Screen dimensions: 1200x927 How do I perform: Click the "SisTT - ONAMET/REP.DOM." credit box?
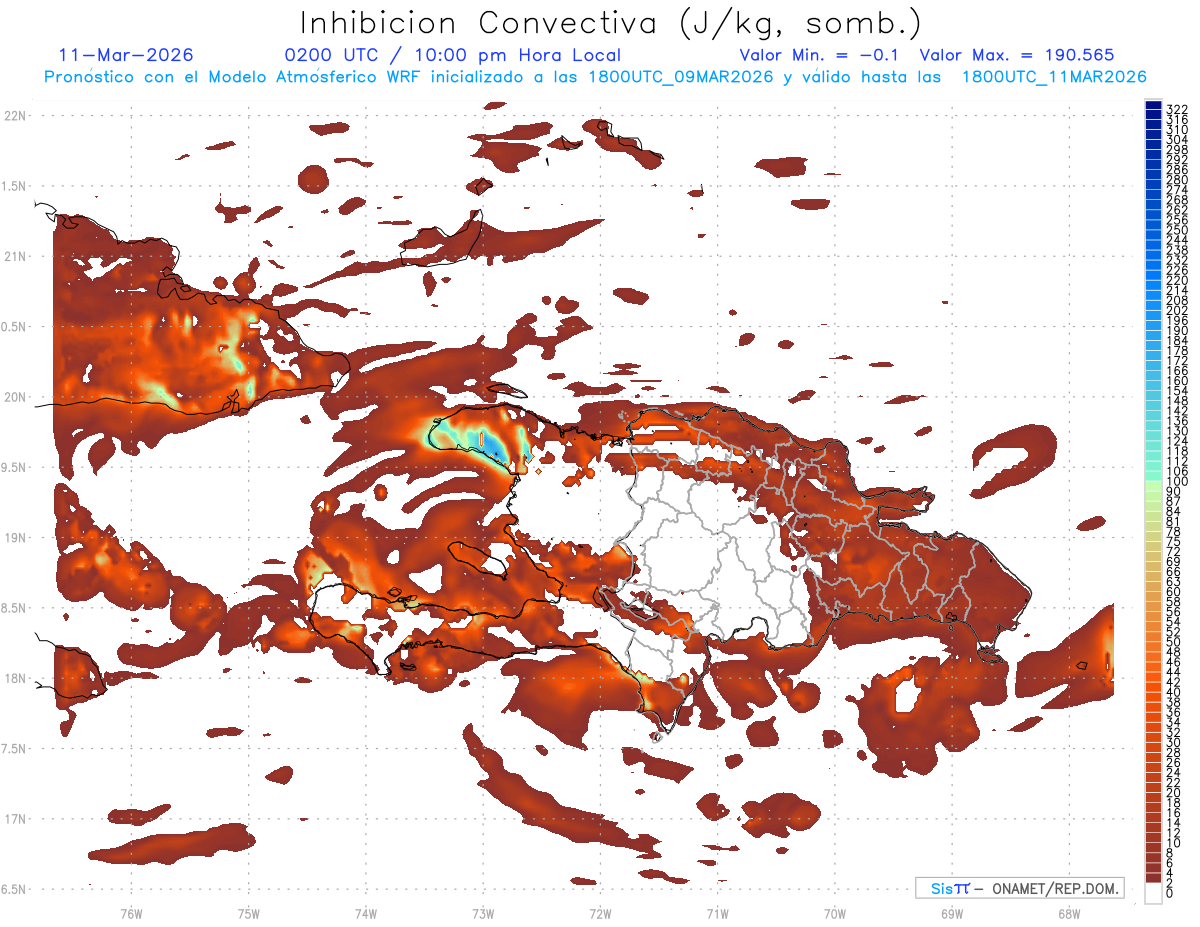[x=1020, y=888]
